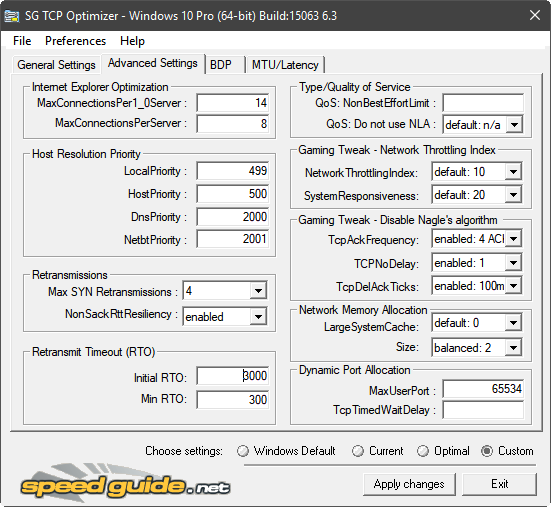Viewport: 551px width, 507px height.
Task: Click the MaxConnectionsPer1_0Server input field
Action: click(233, 103)
